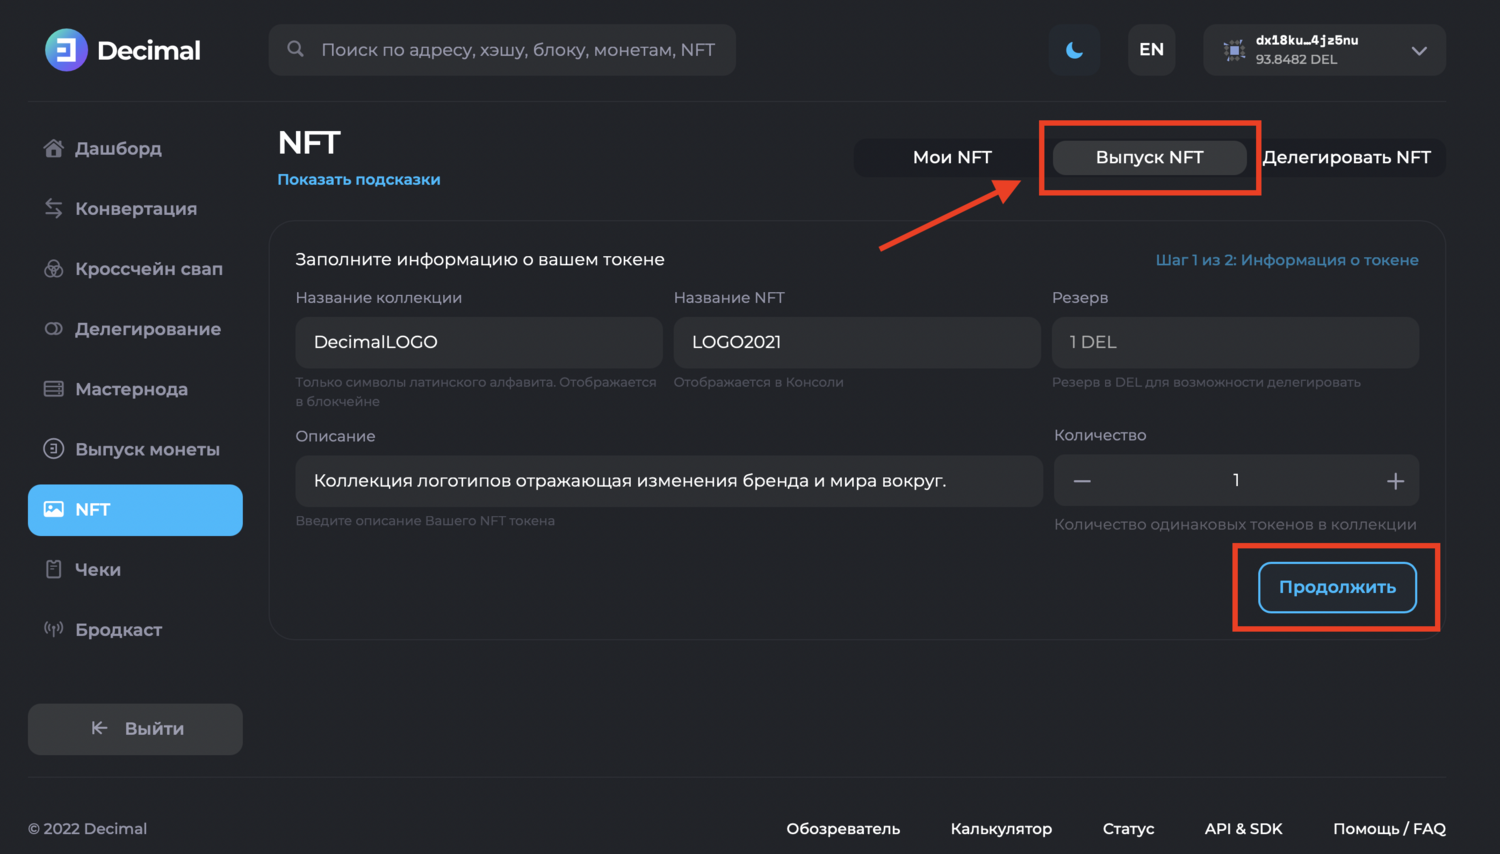Click the Дашборд home icon
The image size is (1500, 854).
(54, 148)
